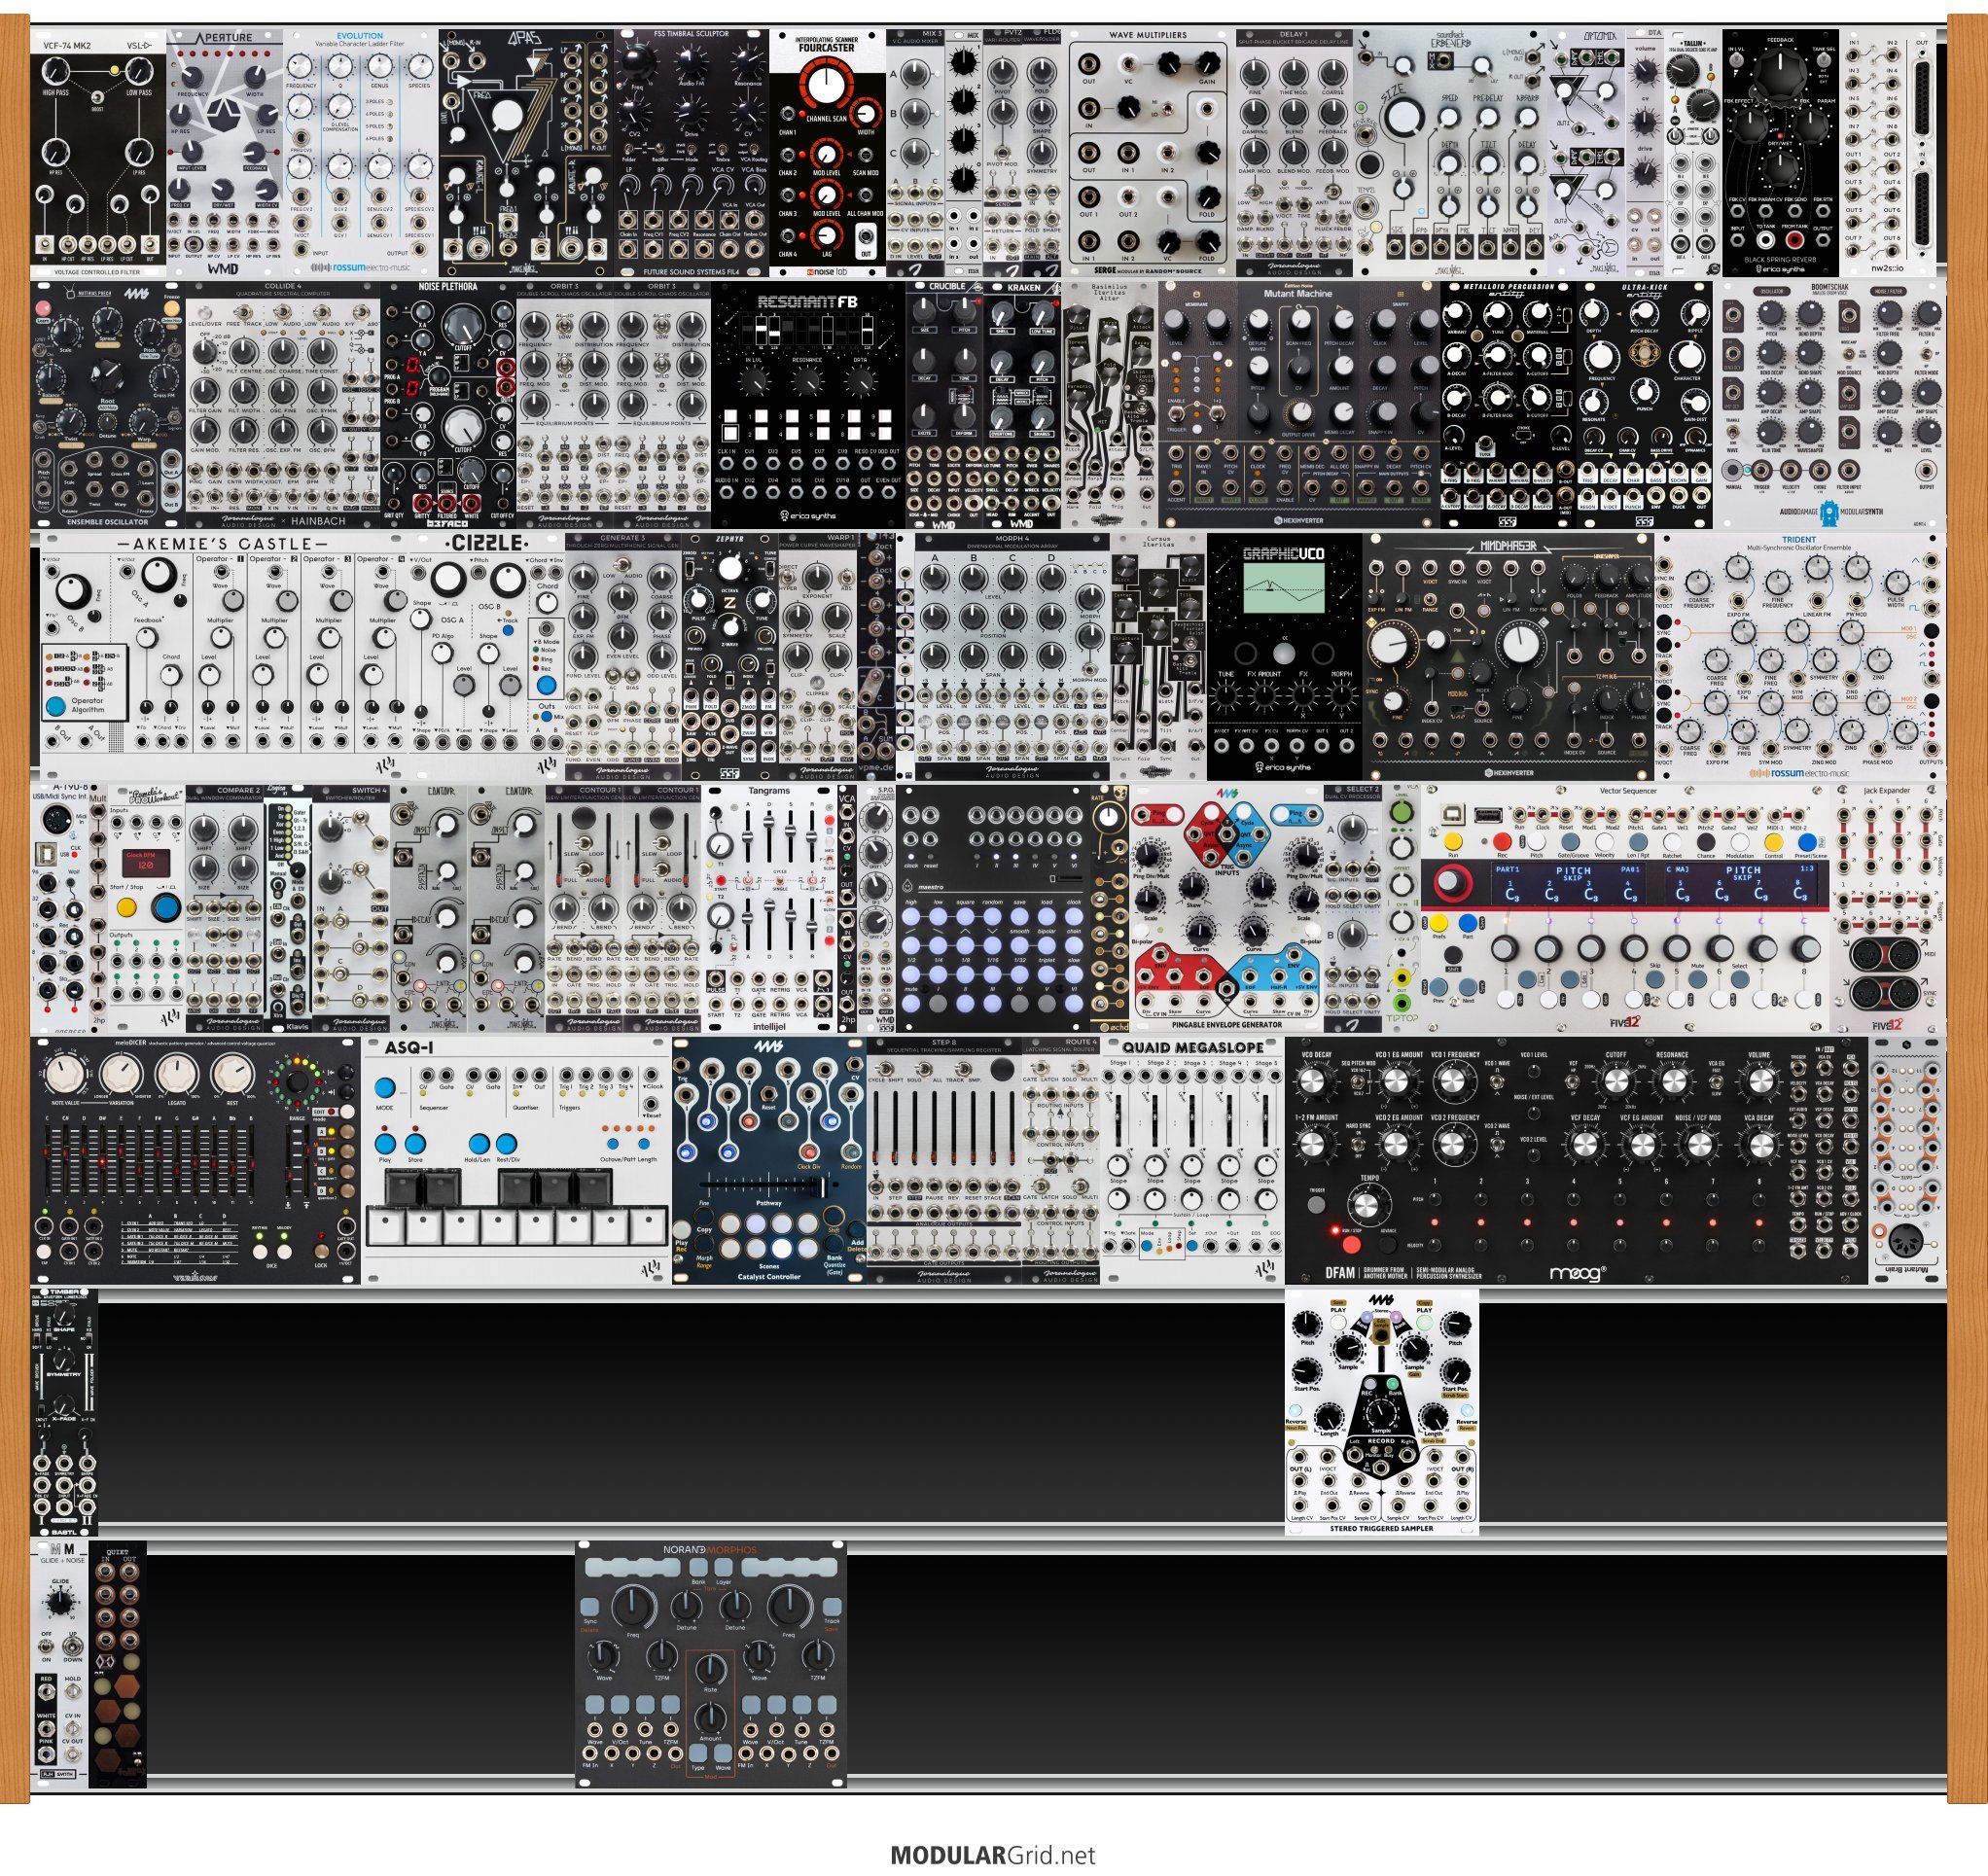This screenshot has width=1988, height=1876.
Task: Click the "TRIDENT" title text
Action: 1799,539
